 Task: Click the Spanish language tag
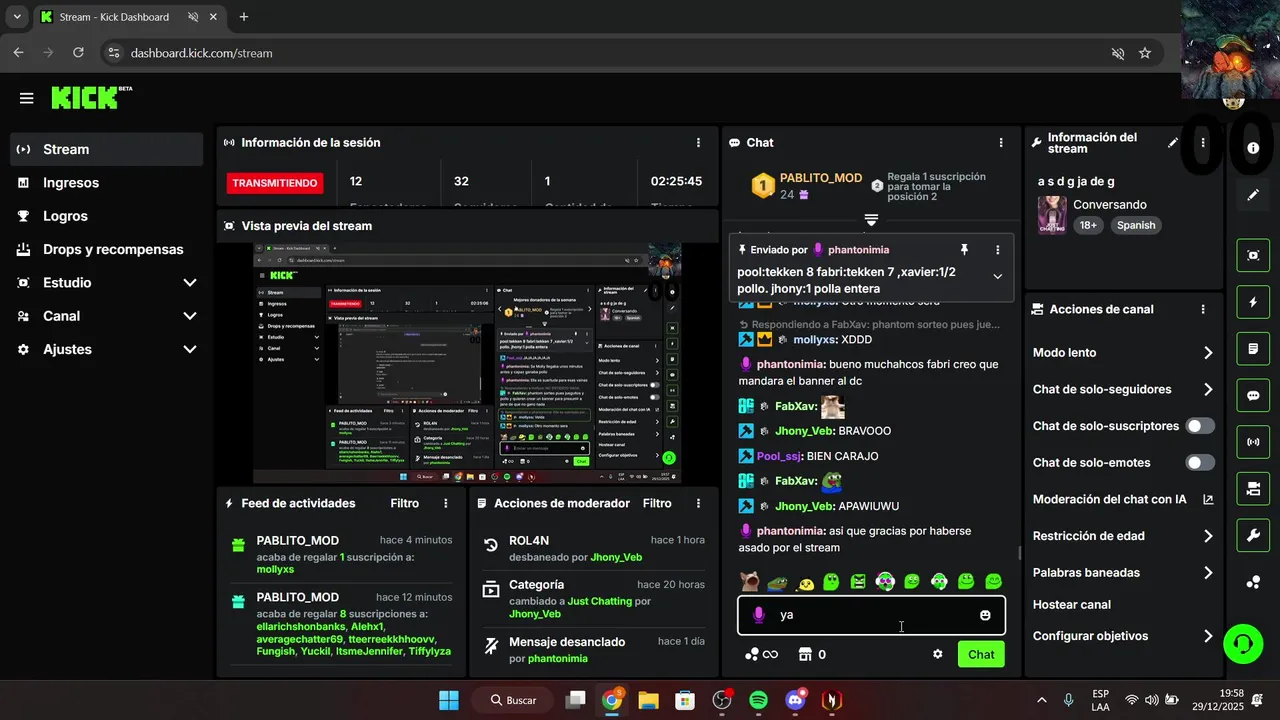click(1135, 226)
